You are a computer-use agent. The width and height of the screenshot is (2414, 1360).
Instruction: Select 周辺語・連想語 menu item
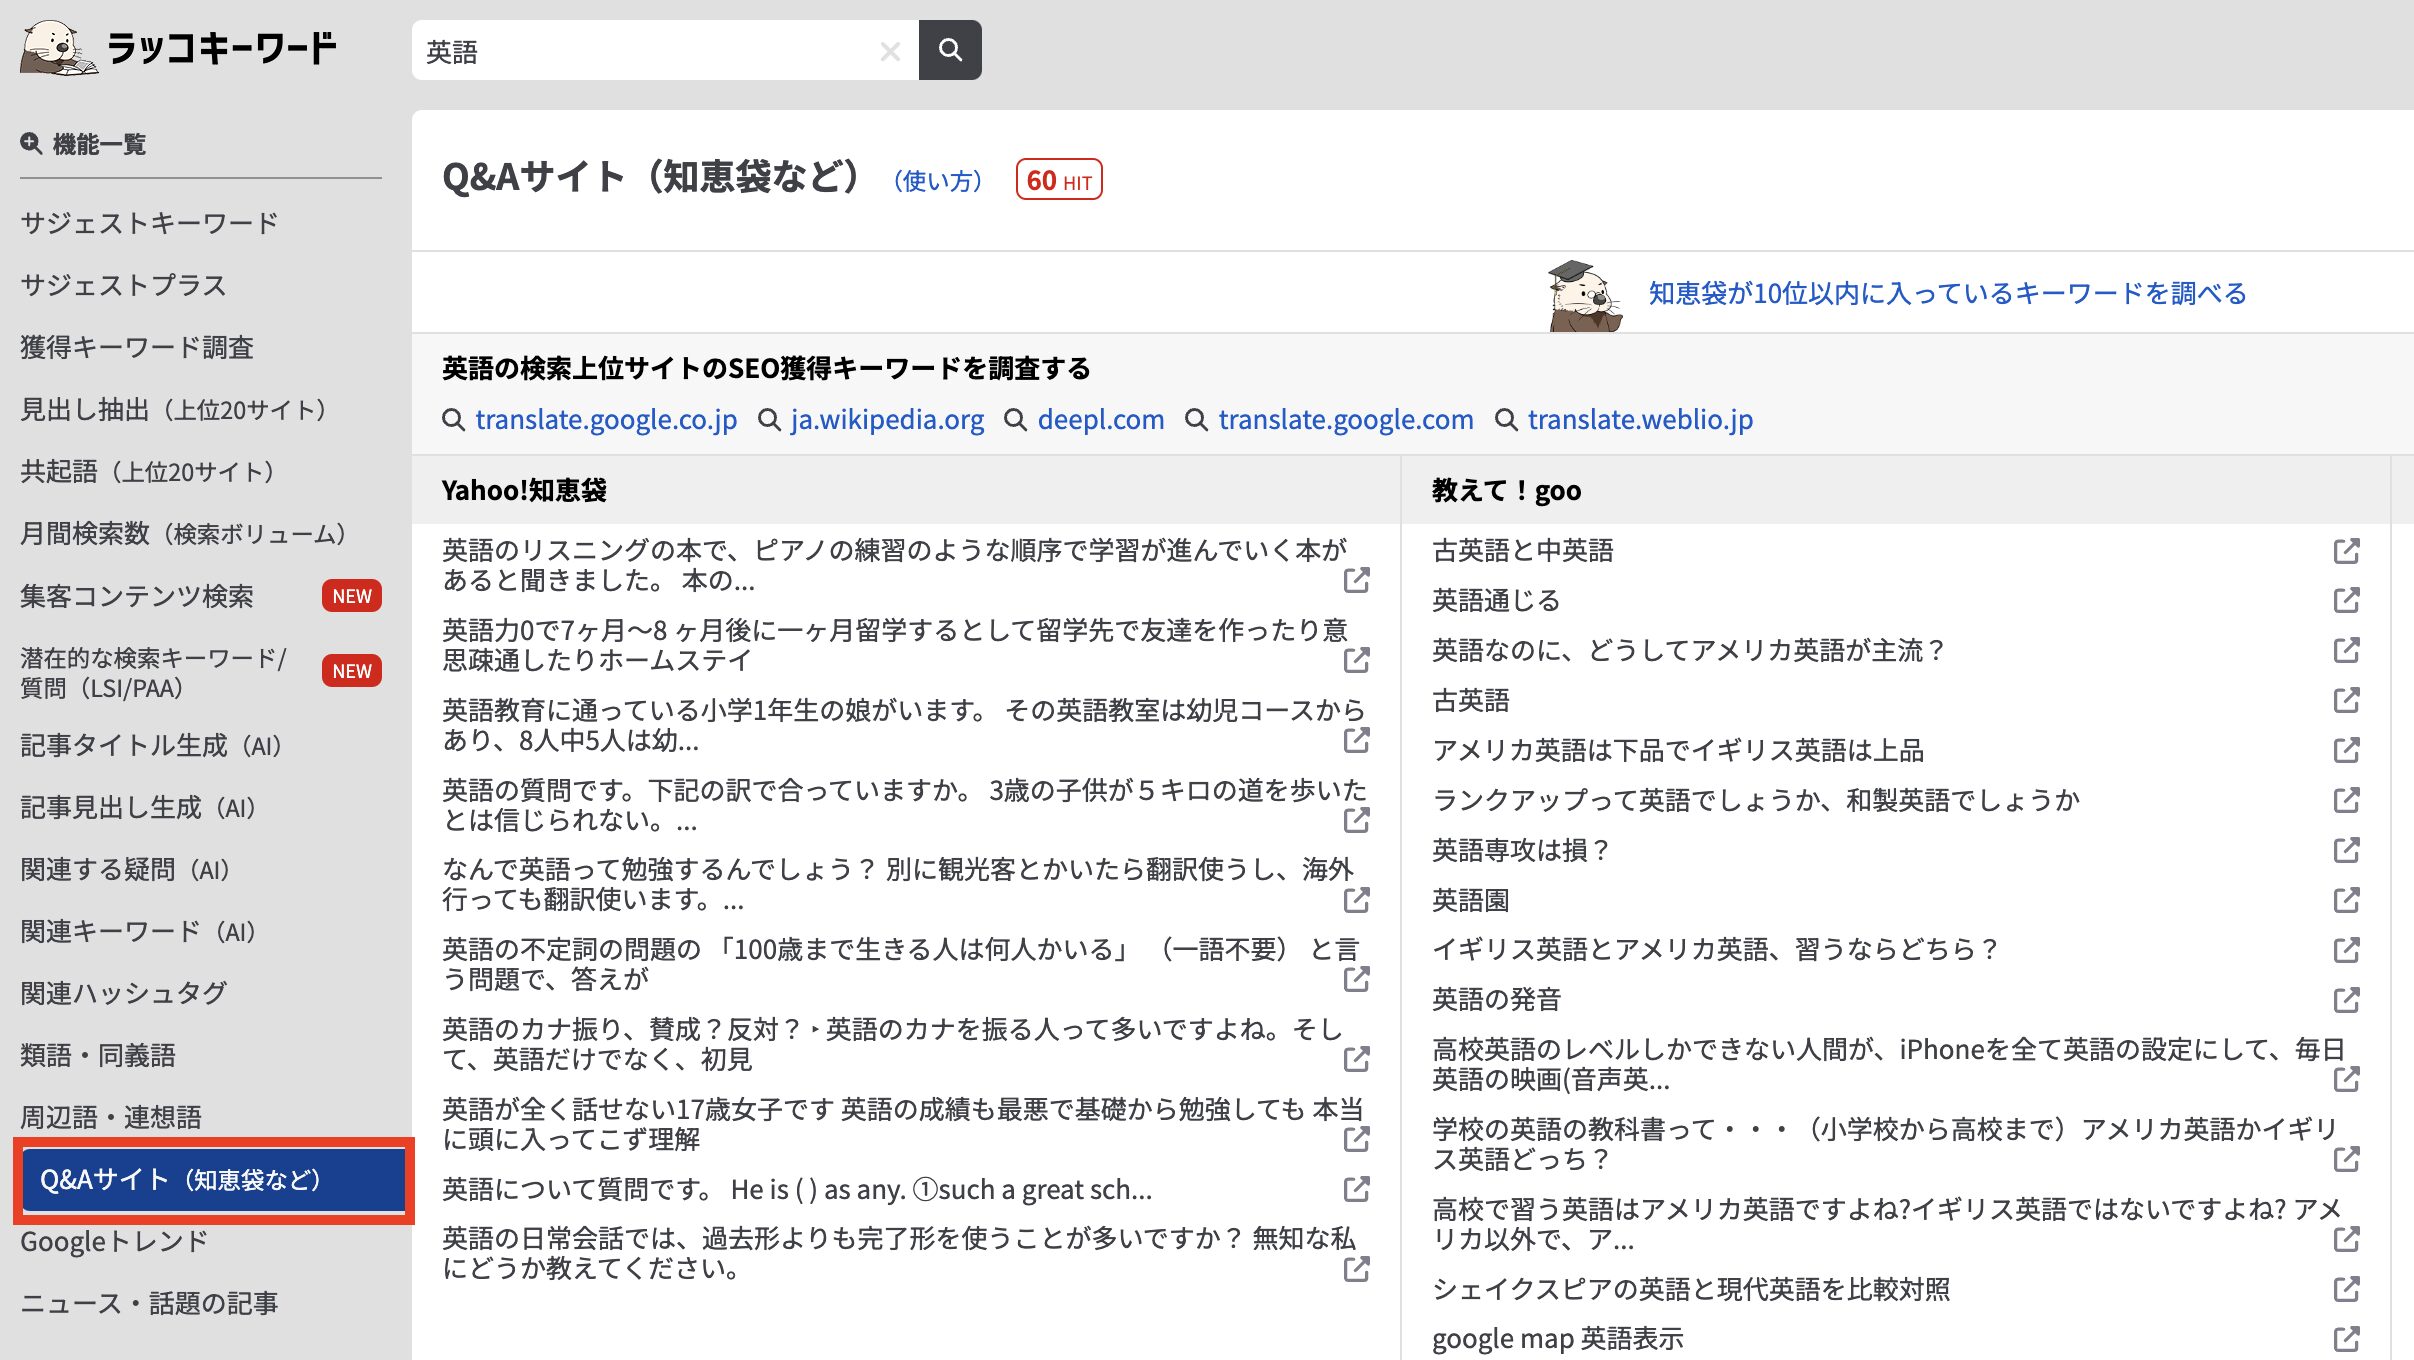[x=111, y=1117]
